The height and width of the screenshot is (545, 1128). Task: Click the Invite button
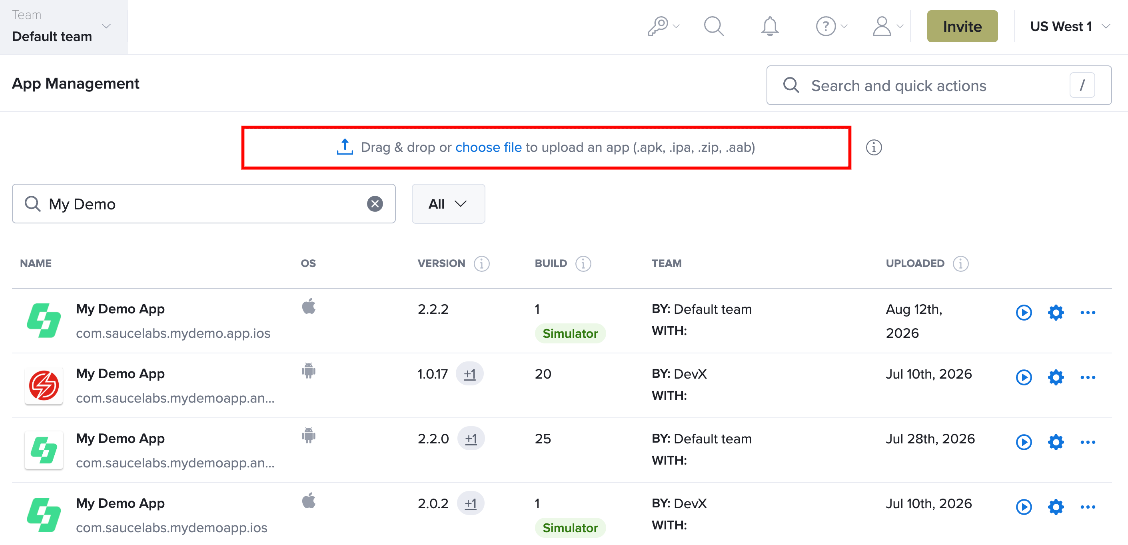point(962,27)
